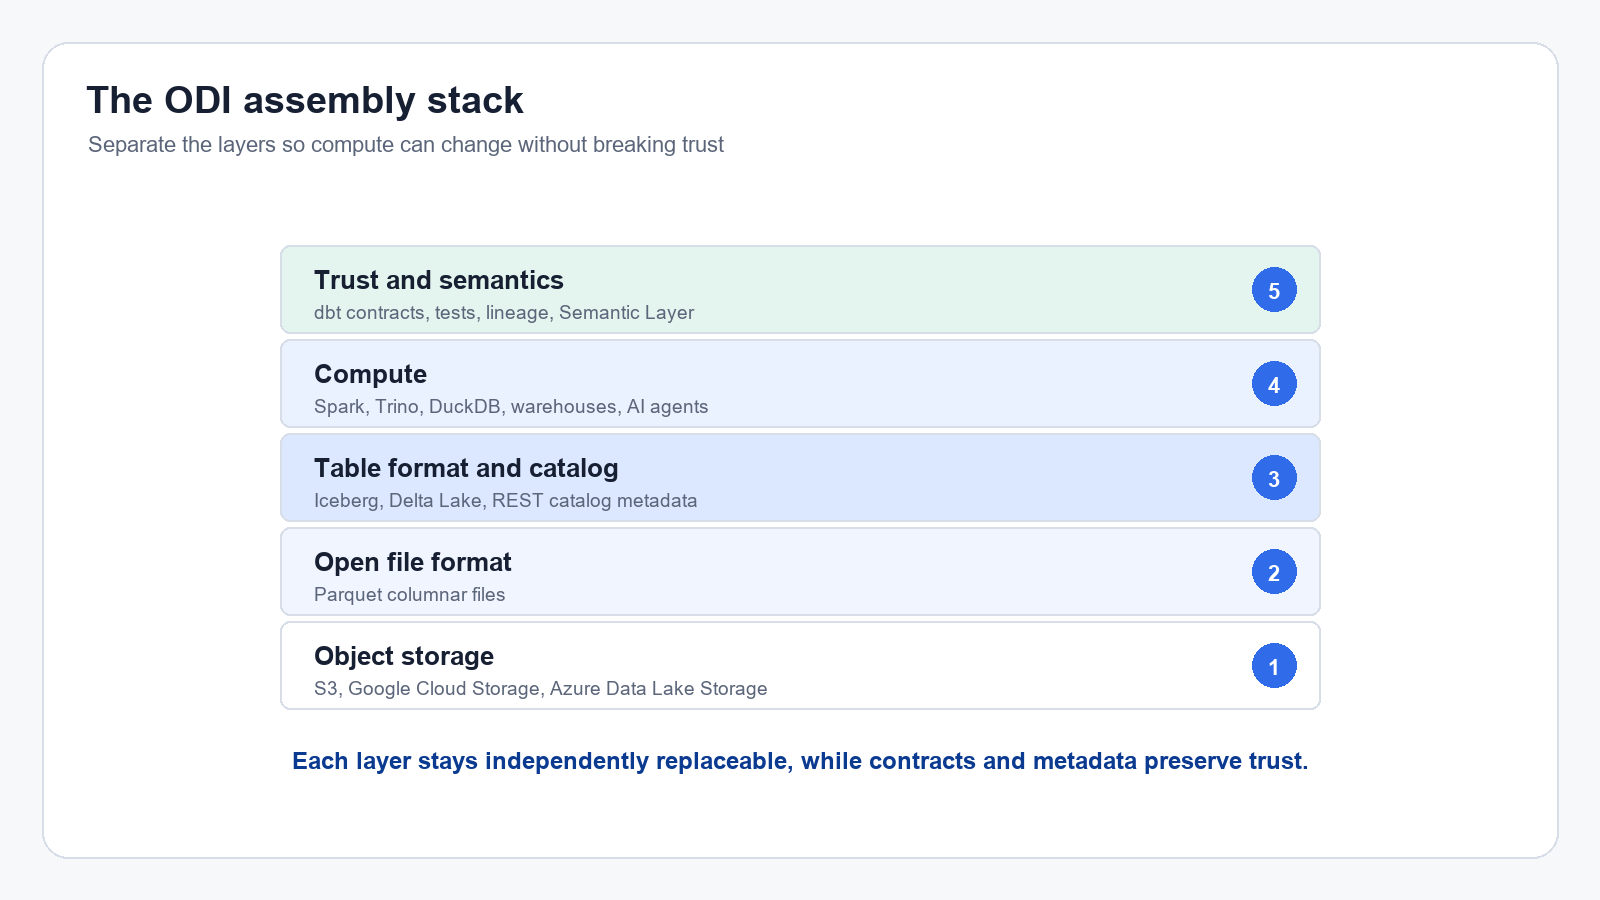Viewport: 1600px width, 900px height.
Task: Select the 'Trust and semantics' layer heading
Action: [x=439, y=280]
